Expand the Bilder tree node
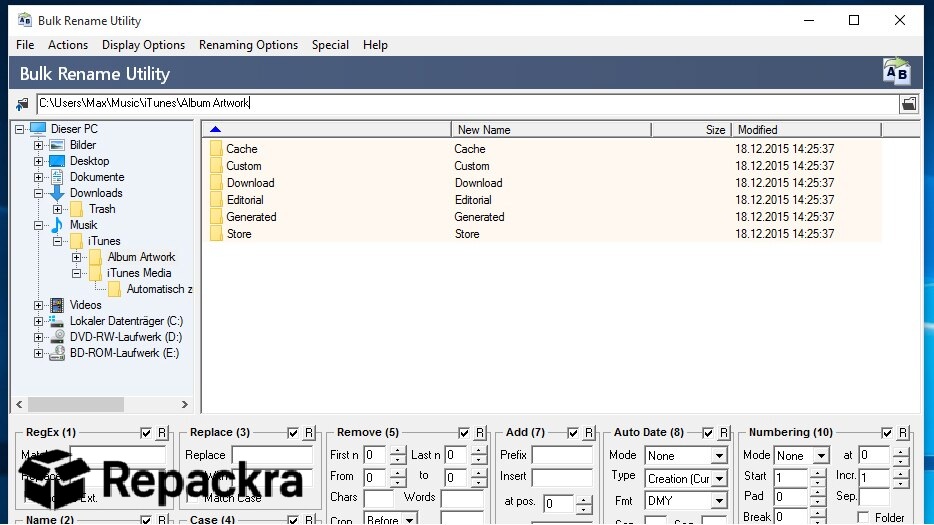 [38, 145]
